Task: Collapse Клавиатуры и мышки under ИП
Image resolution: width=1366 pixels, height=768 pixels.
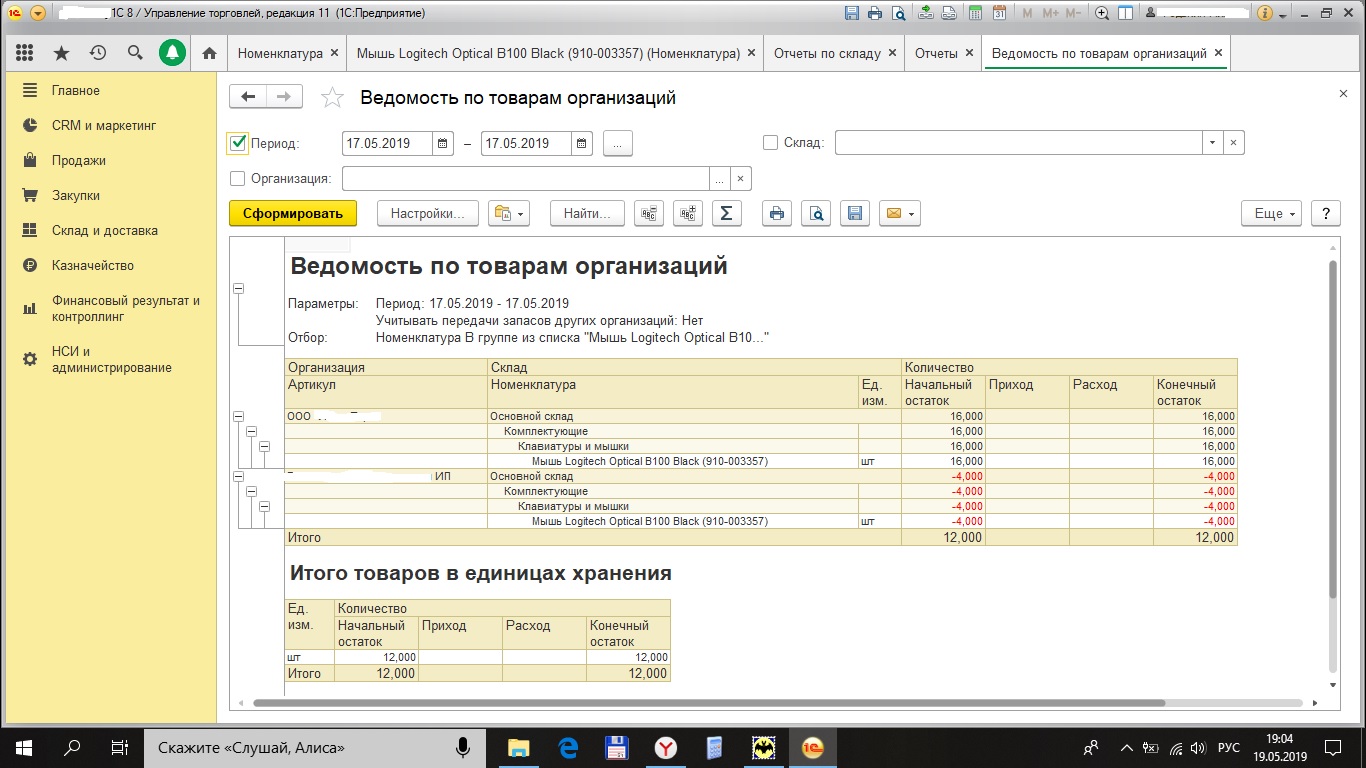Action: [264, 506]
